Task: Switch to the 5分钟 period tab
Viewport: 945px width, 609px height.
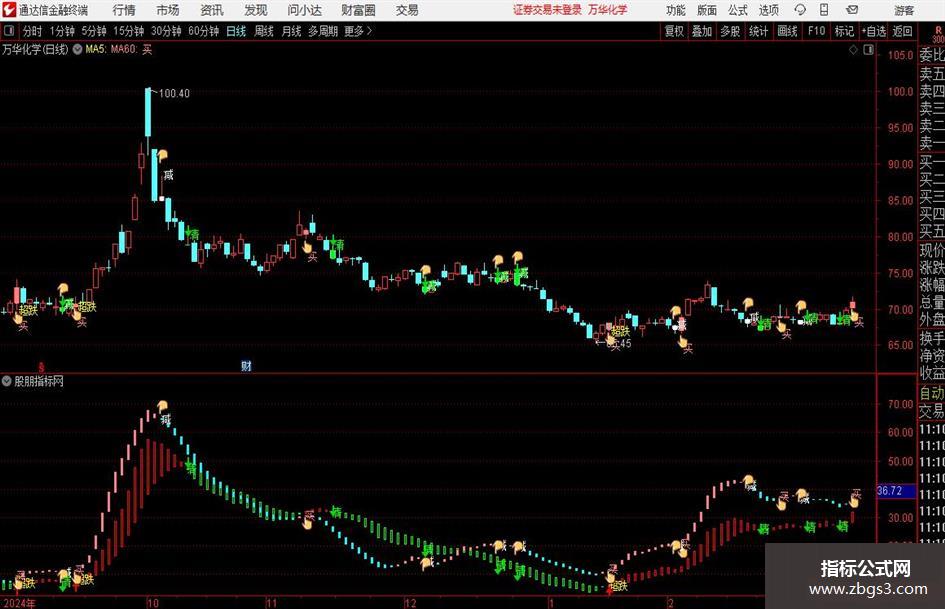Action: click(x=93, y=31)
